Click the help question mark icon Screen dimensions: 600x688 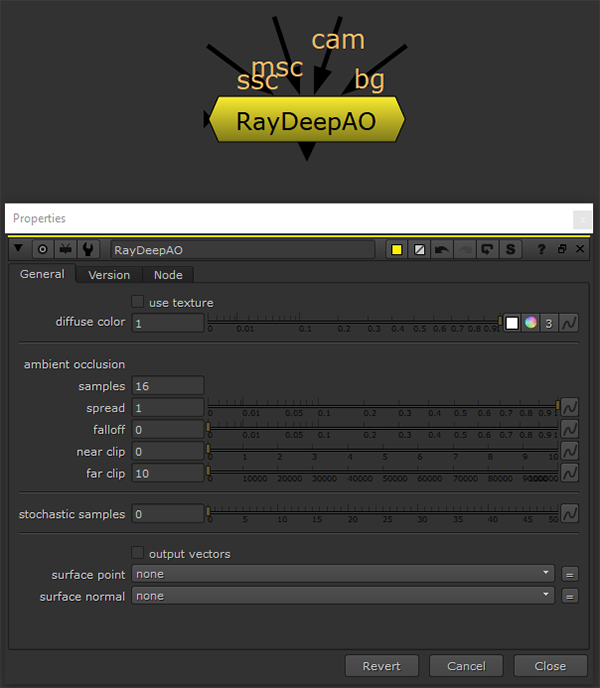click(x=542, y=249)
